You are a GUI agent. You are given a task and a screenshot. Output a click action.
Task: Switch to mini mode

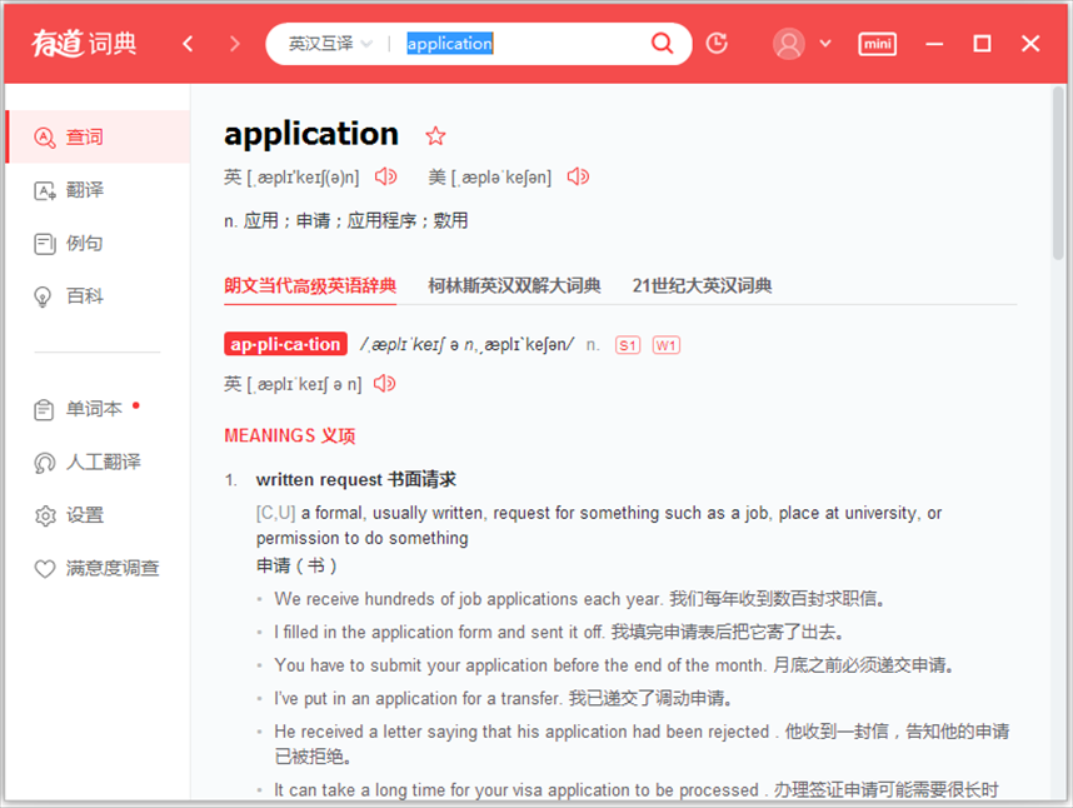click(877, 43)
